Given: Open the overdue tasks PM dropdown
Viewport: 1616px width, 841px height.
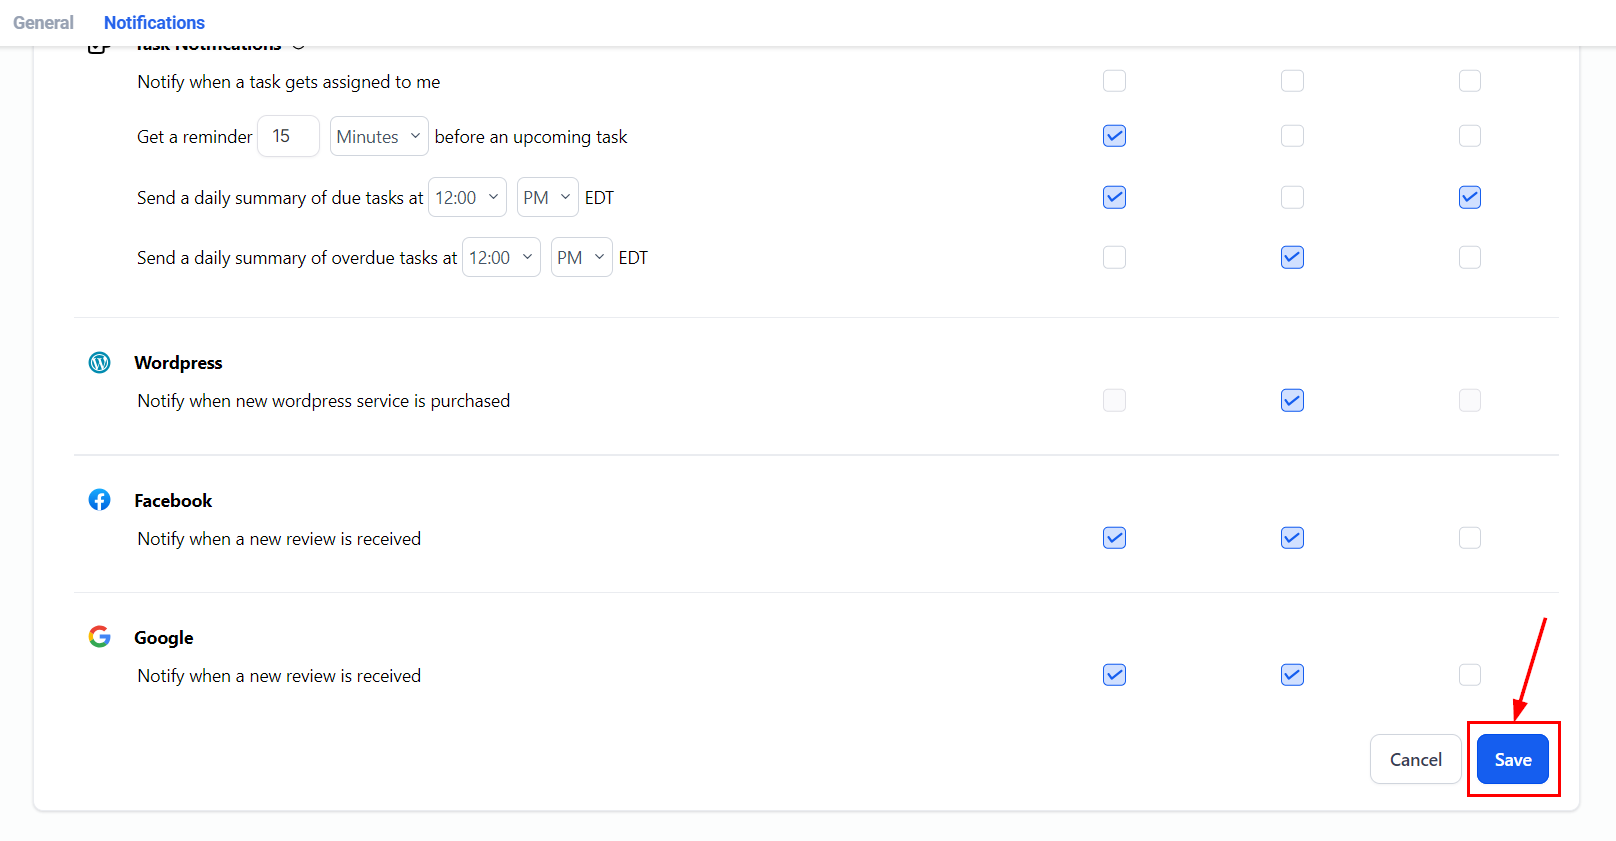Looking at the screenshot, I should 581,258.
